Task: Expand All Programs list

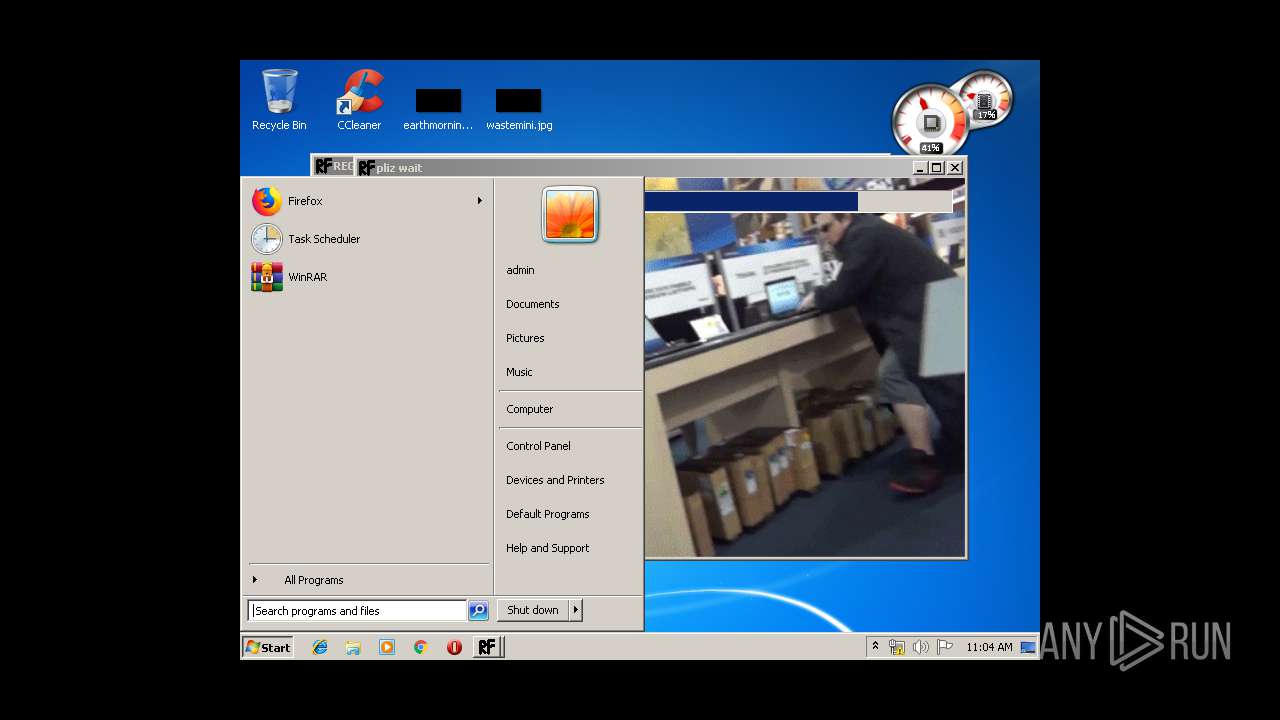Action: 367,580
